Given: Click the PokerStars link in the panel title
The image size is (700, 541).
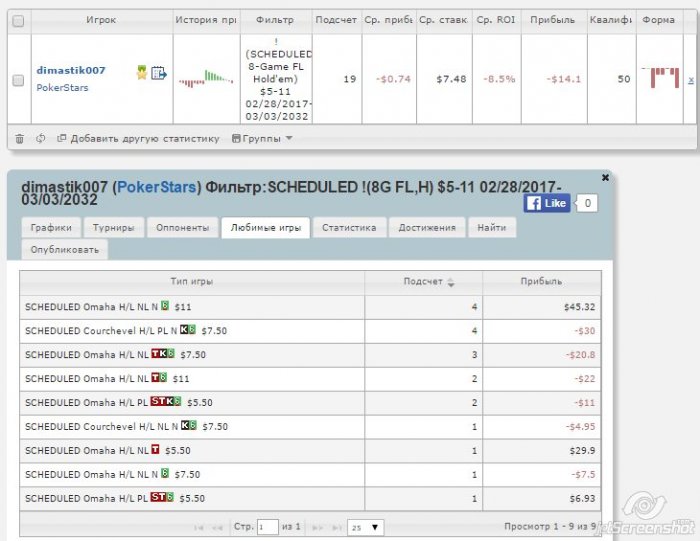Looking at the screenshot, I should [x=156, y=187].
